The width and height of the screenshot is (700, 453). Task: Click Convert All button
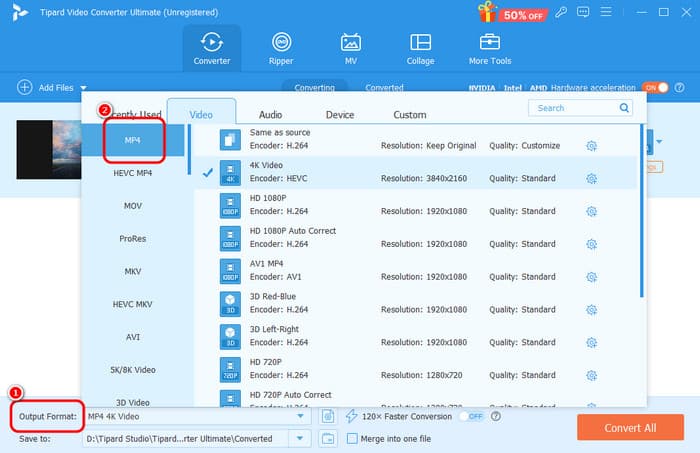pyautogui.click(x=630, y=428)
